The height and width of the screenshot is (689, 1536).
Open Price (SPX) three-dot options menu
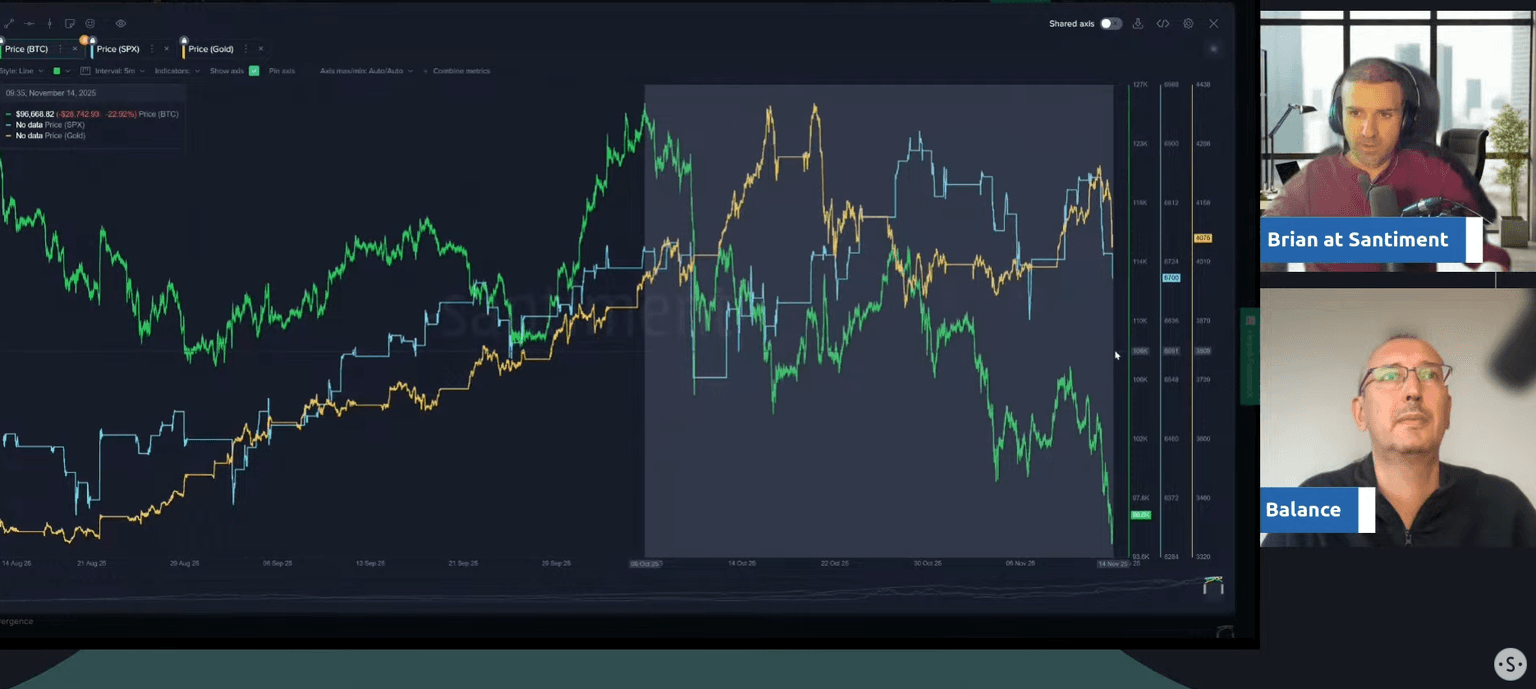152,49
